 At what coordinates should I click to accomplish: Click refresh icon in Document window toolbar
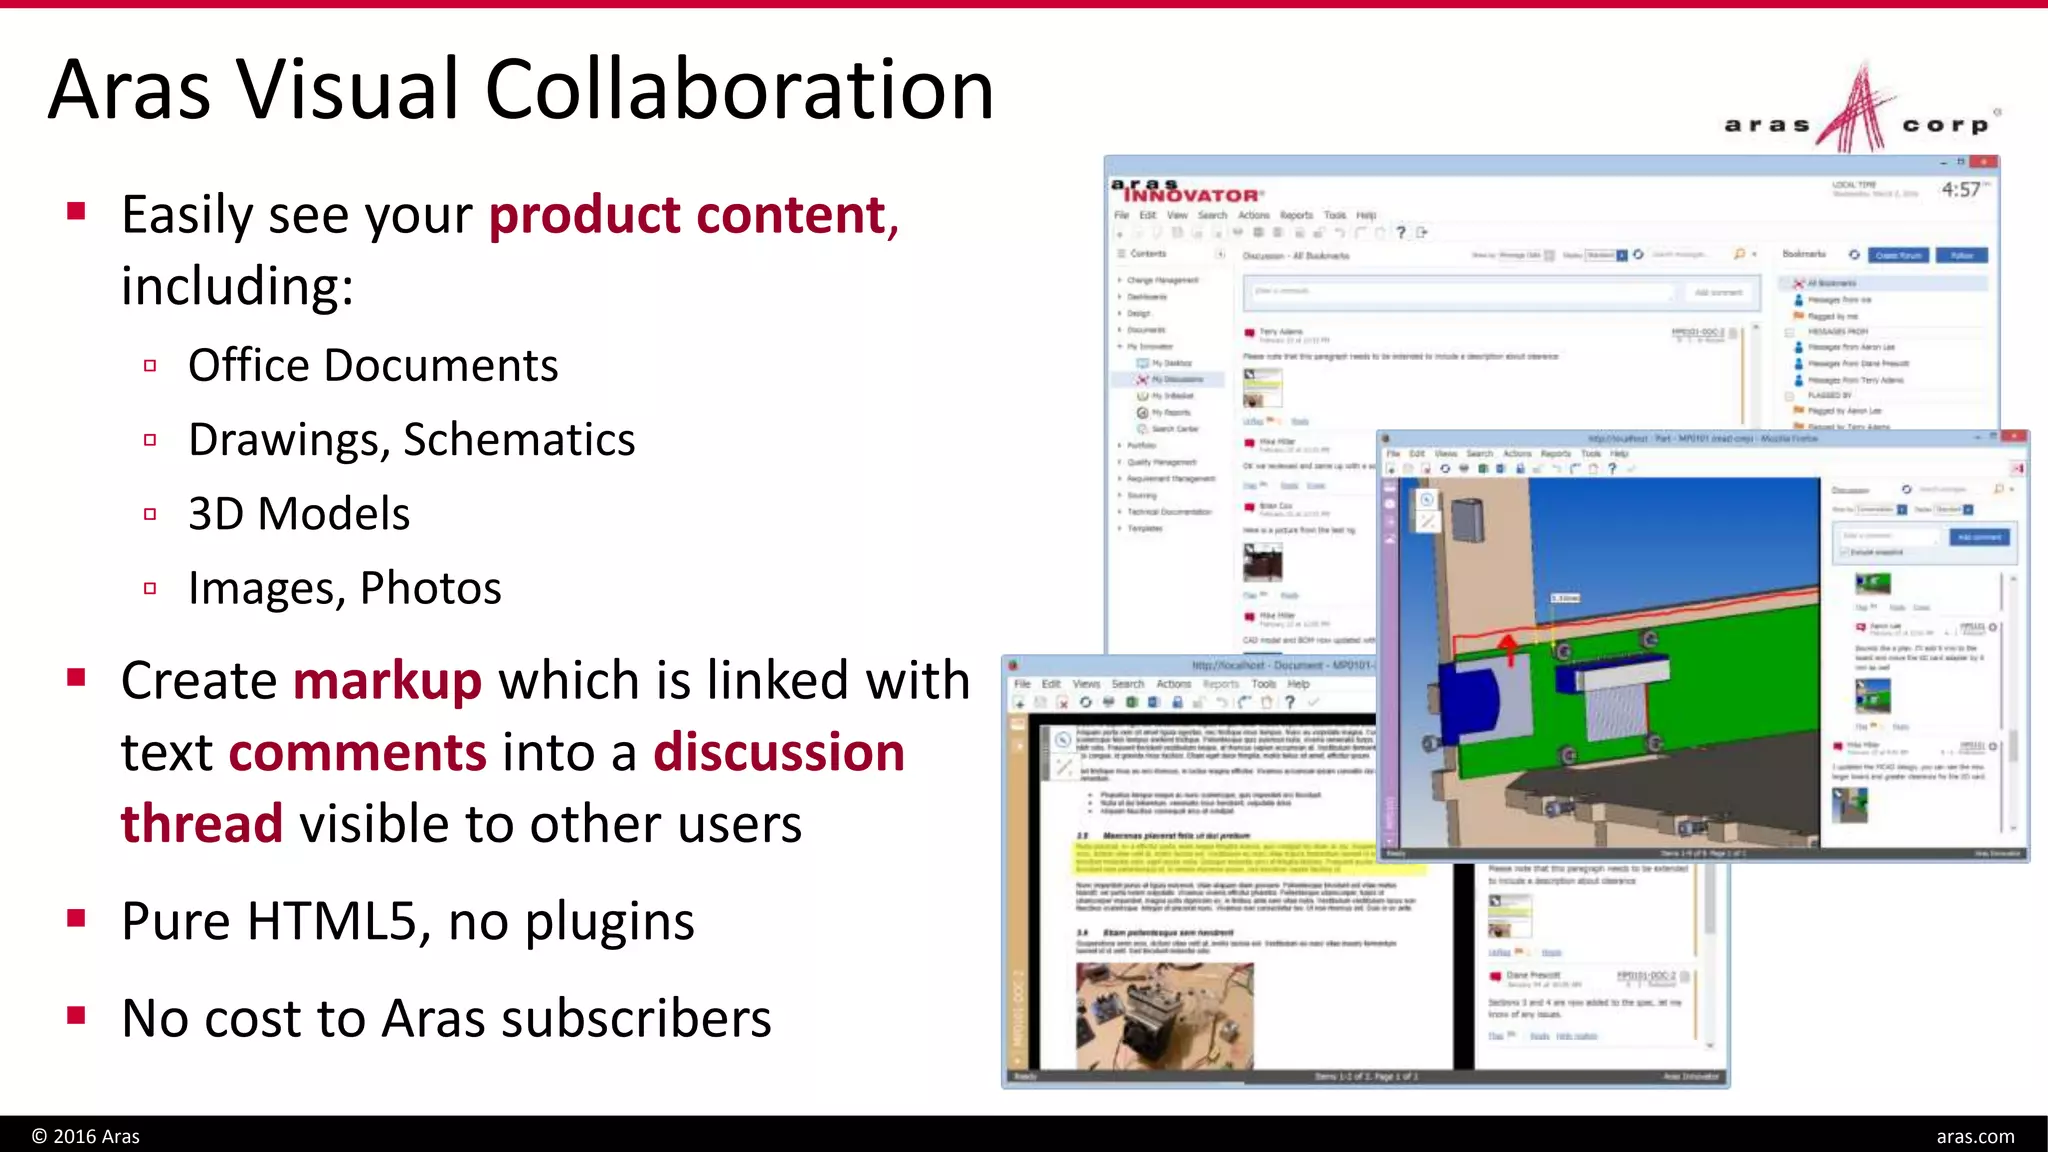coord(1085,702)
